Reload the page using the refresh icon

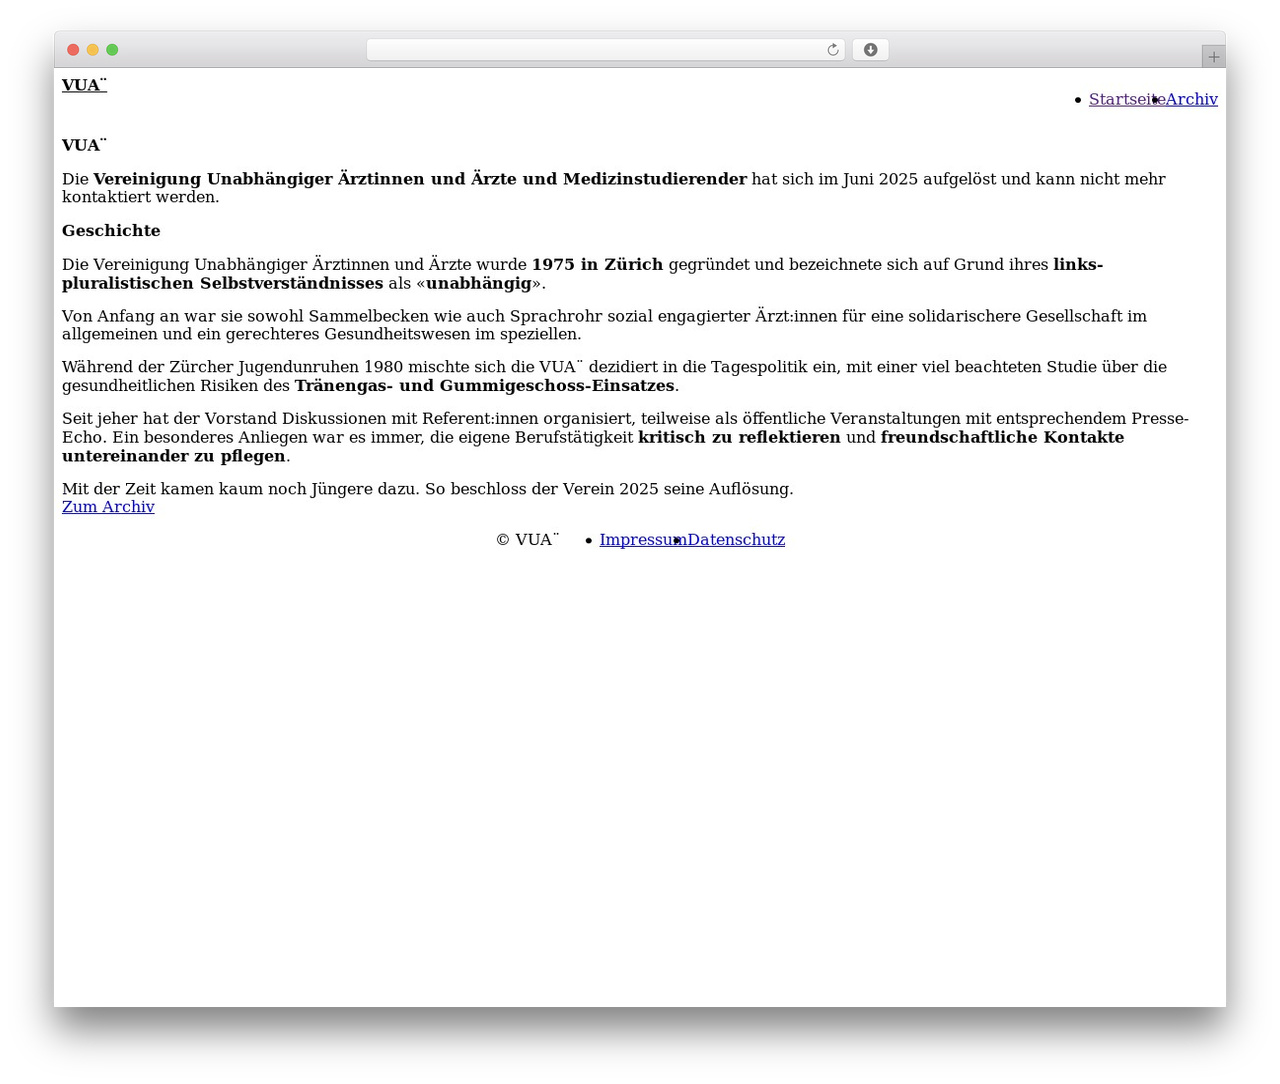coord(832,50)
